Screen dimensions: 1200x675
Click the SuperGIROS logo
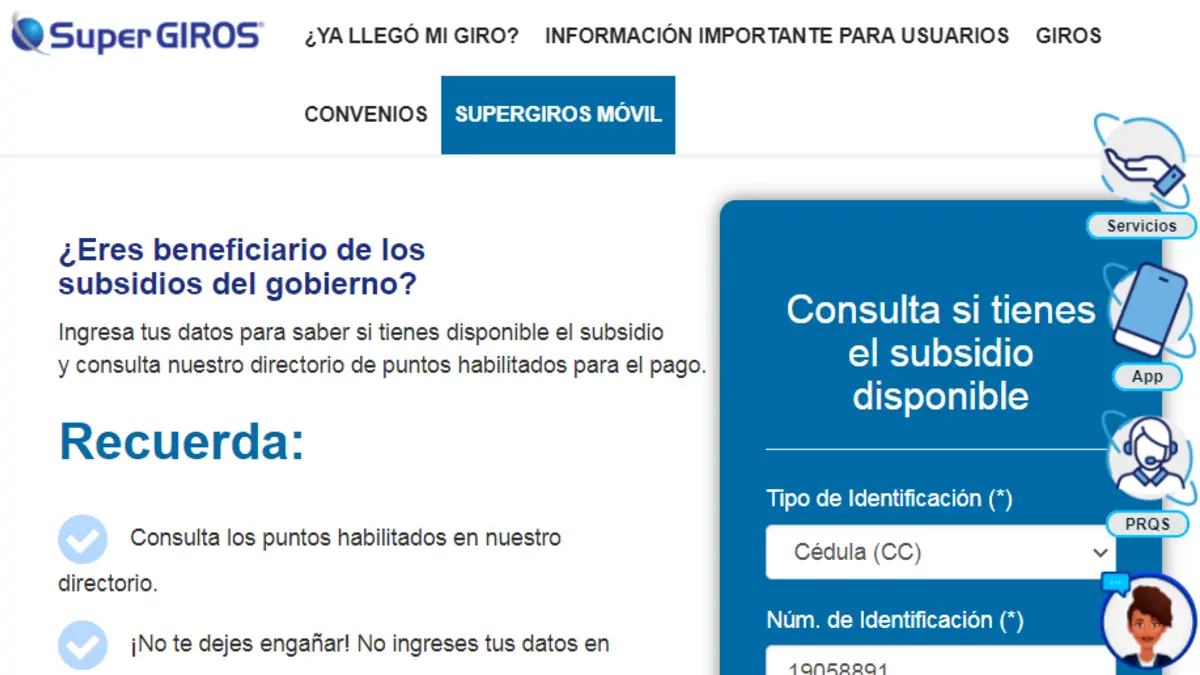pyautogui.click(x=136, y=36)
